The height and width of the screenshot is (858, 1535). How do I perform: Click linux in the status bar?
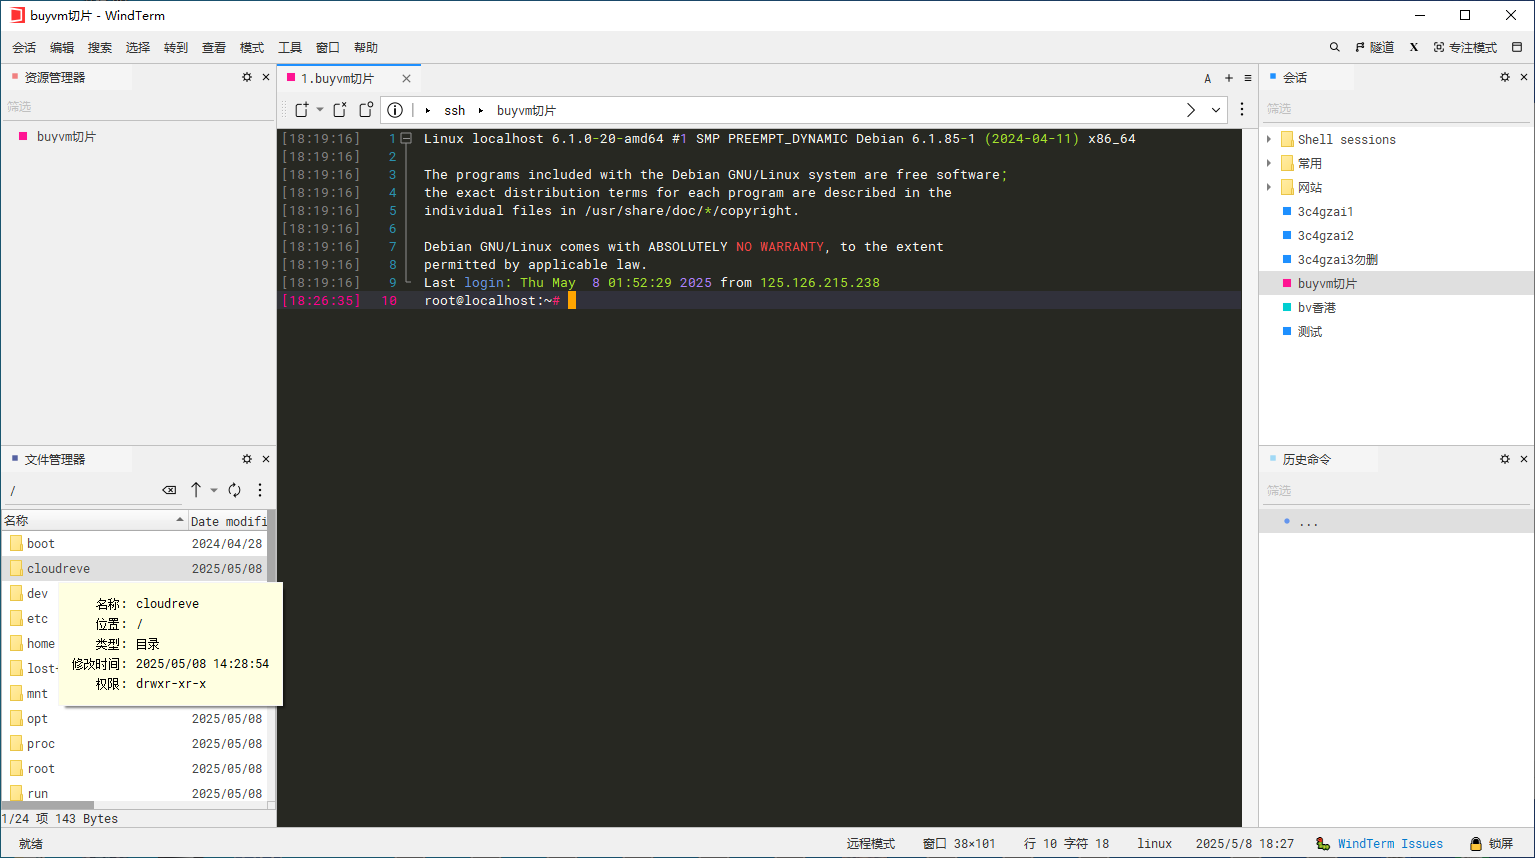1154,843
